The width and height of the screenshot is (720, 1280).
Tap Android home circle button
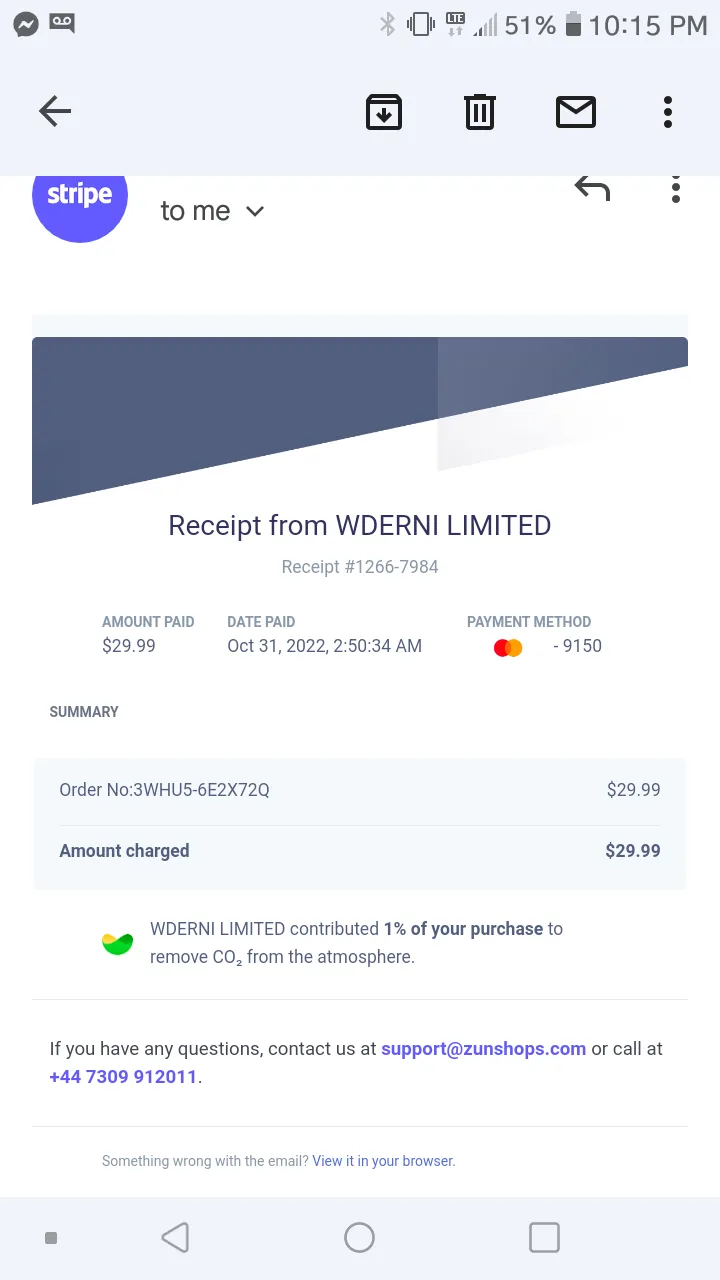(x=359, y=1238)
